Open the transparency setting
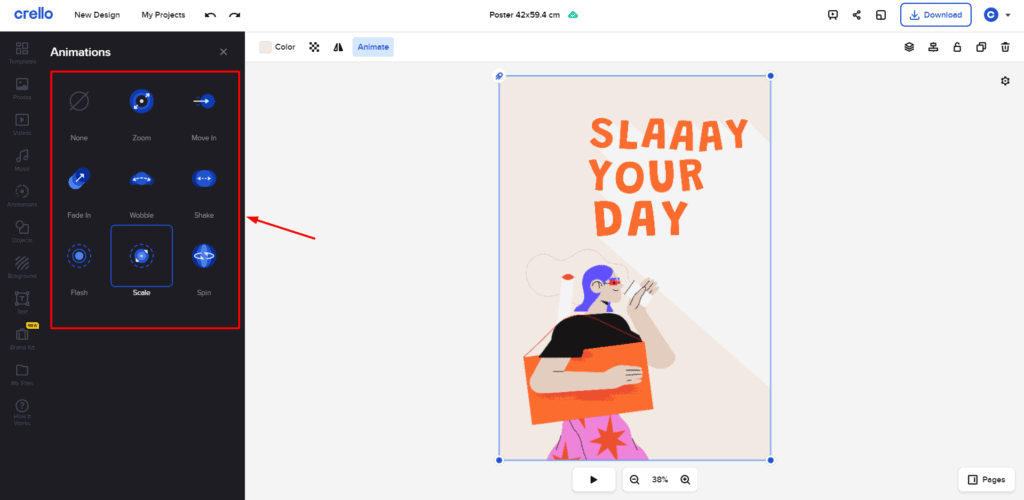Viewport: 1024px width, 500px height. pyautogui.click(x=314, y=47)
